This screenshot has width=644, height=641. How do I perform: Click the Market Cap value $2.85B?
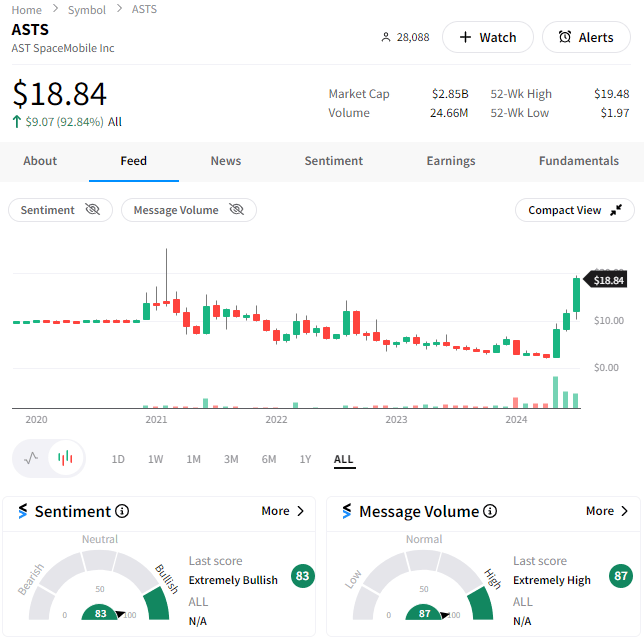pyautogui.click(x=450, y=94)
